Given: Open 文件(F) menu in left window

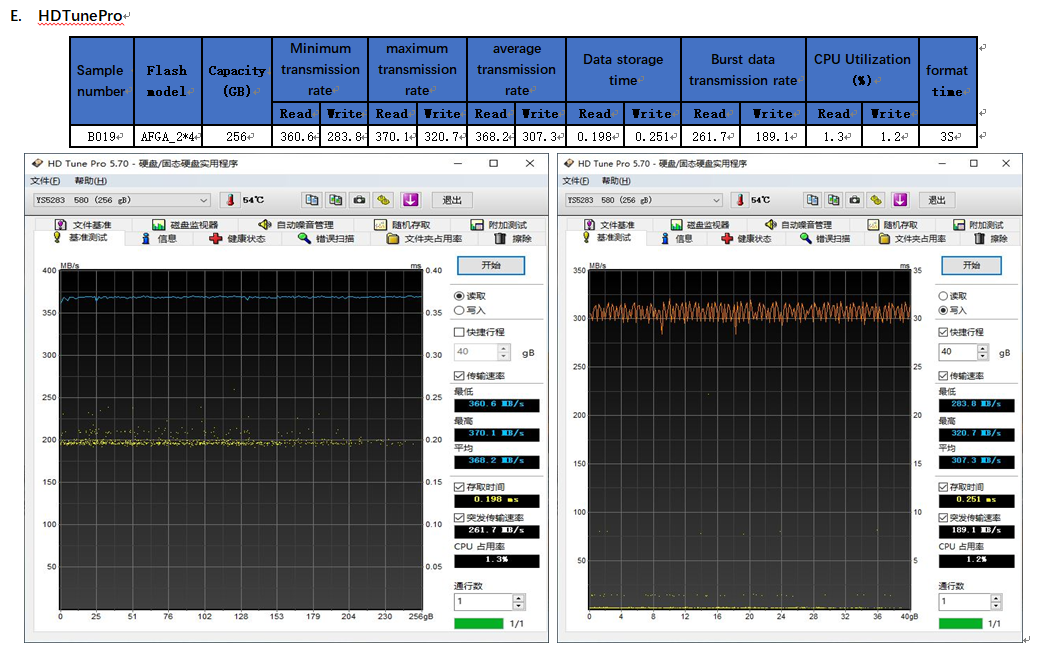Looking at the screenshot, I should pyautogui.click(x=45, y=181).
